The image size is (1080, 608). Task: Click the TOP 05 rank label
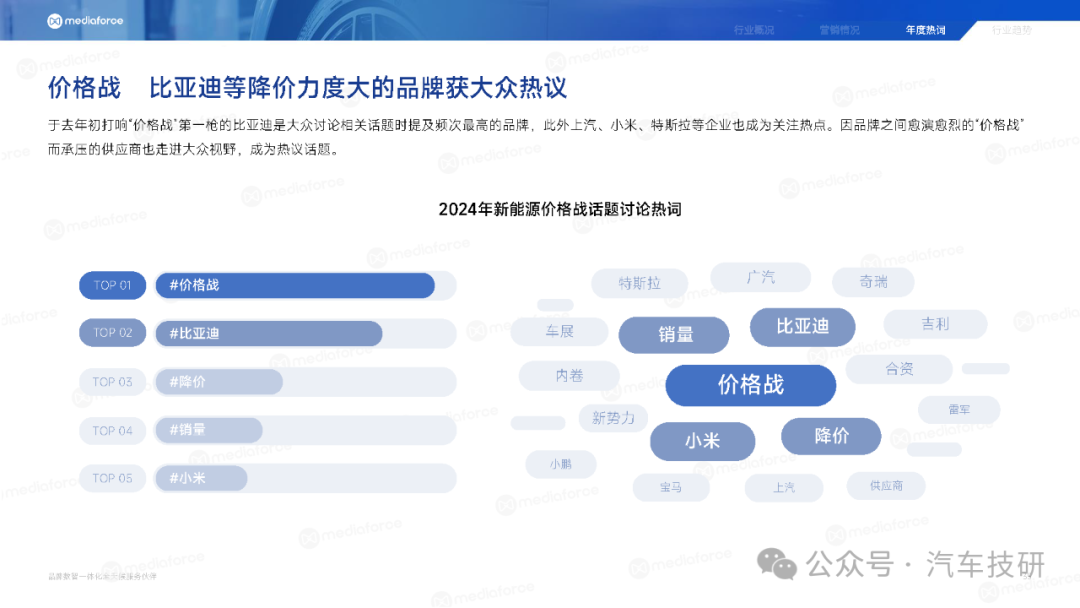[112, 479]
